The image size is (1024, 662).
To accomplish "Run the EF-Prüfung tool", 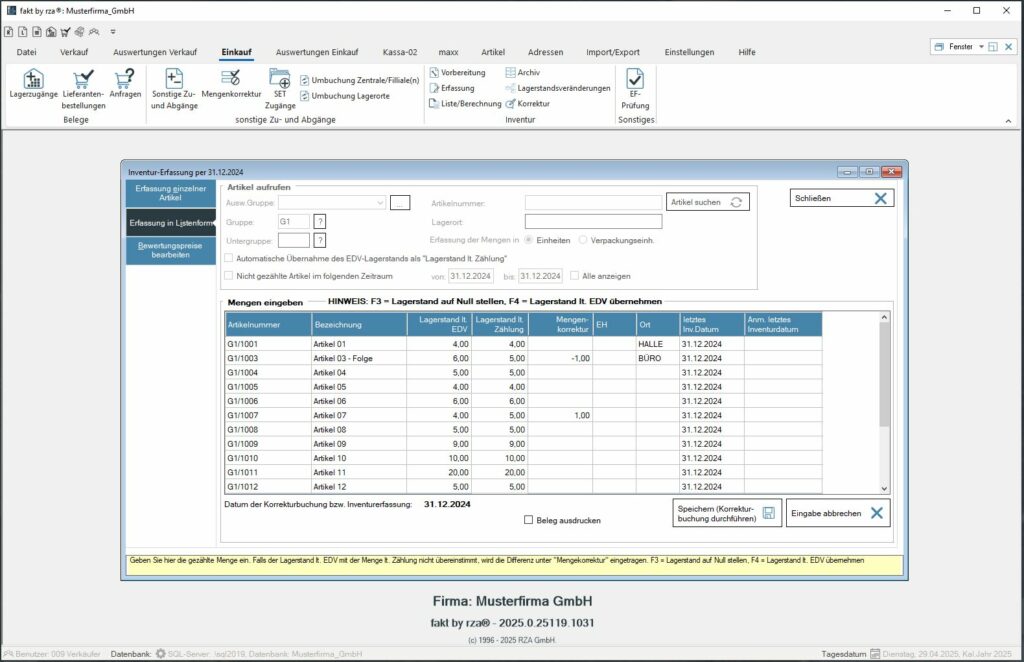I will [637, 90].
